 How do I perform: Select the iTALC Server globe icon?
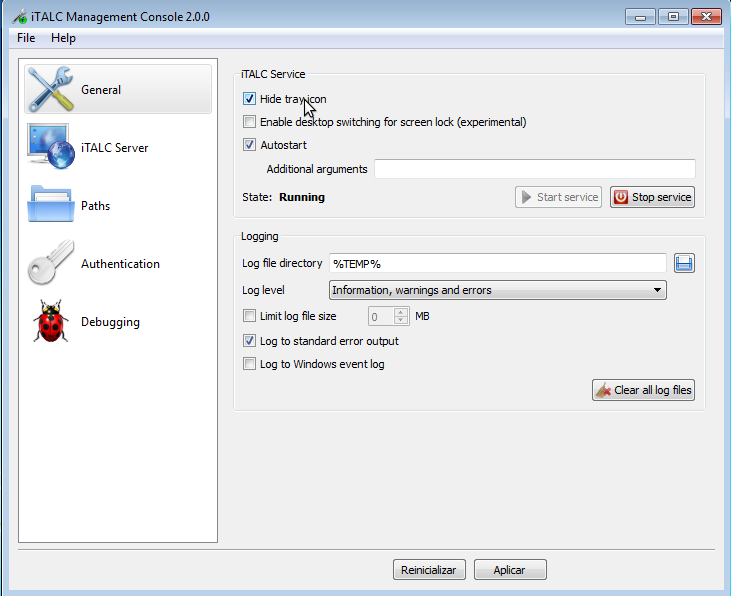(51, 146)
